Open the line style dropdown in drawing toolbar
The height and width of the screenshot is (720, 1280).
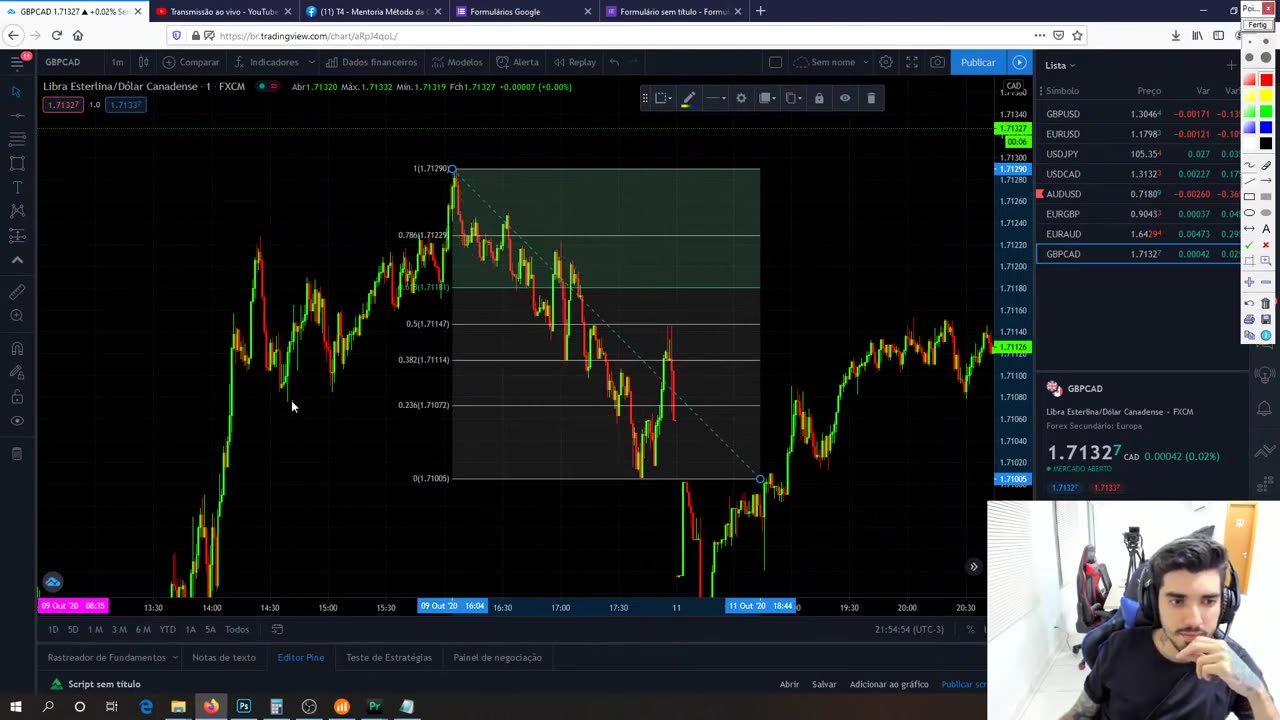(715, 98)
